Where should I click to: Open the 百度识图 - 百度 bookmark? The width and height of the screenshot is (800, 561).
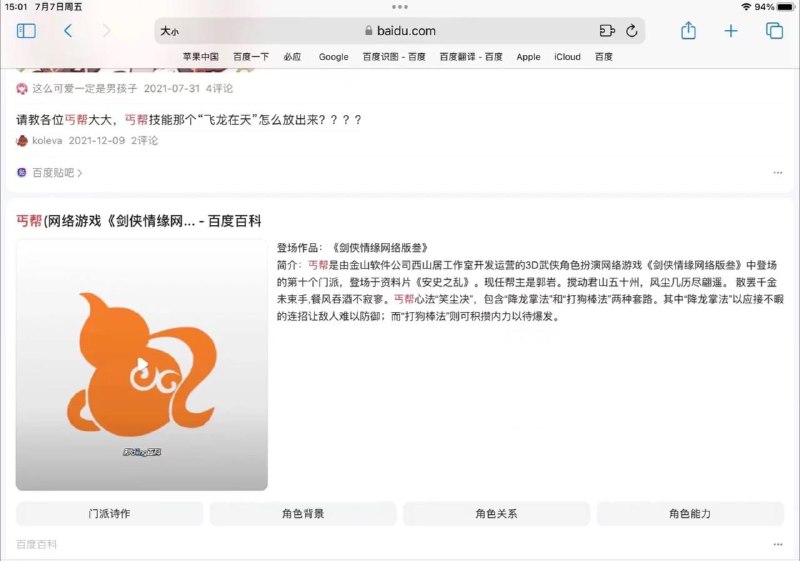point(394,57)
